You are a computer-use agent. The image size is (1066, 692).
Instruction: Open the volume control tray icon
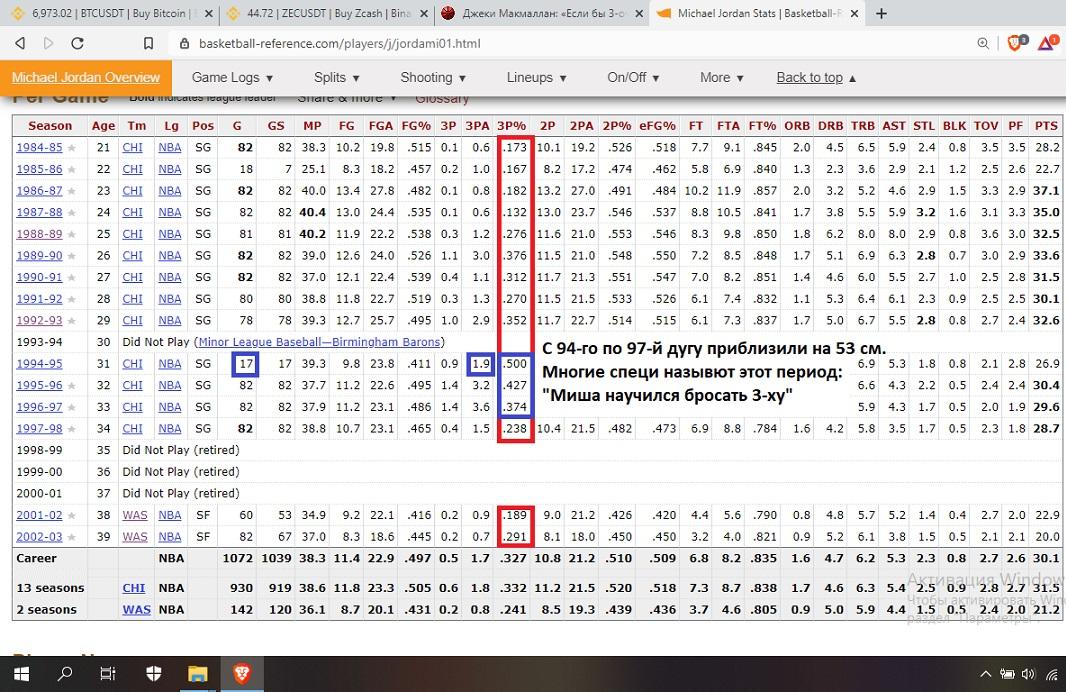point(1028,674)
